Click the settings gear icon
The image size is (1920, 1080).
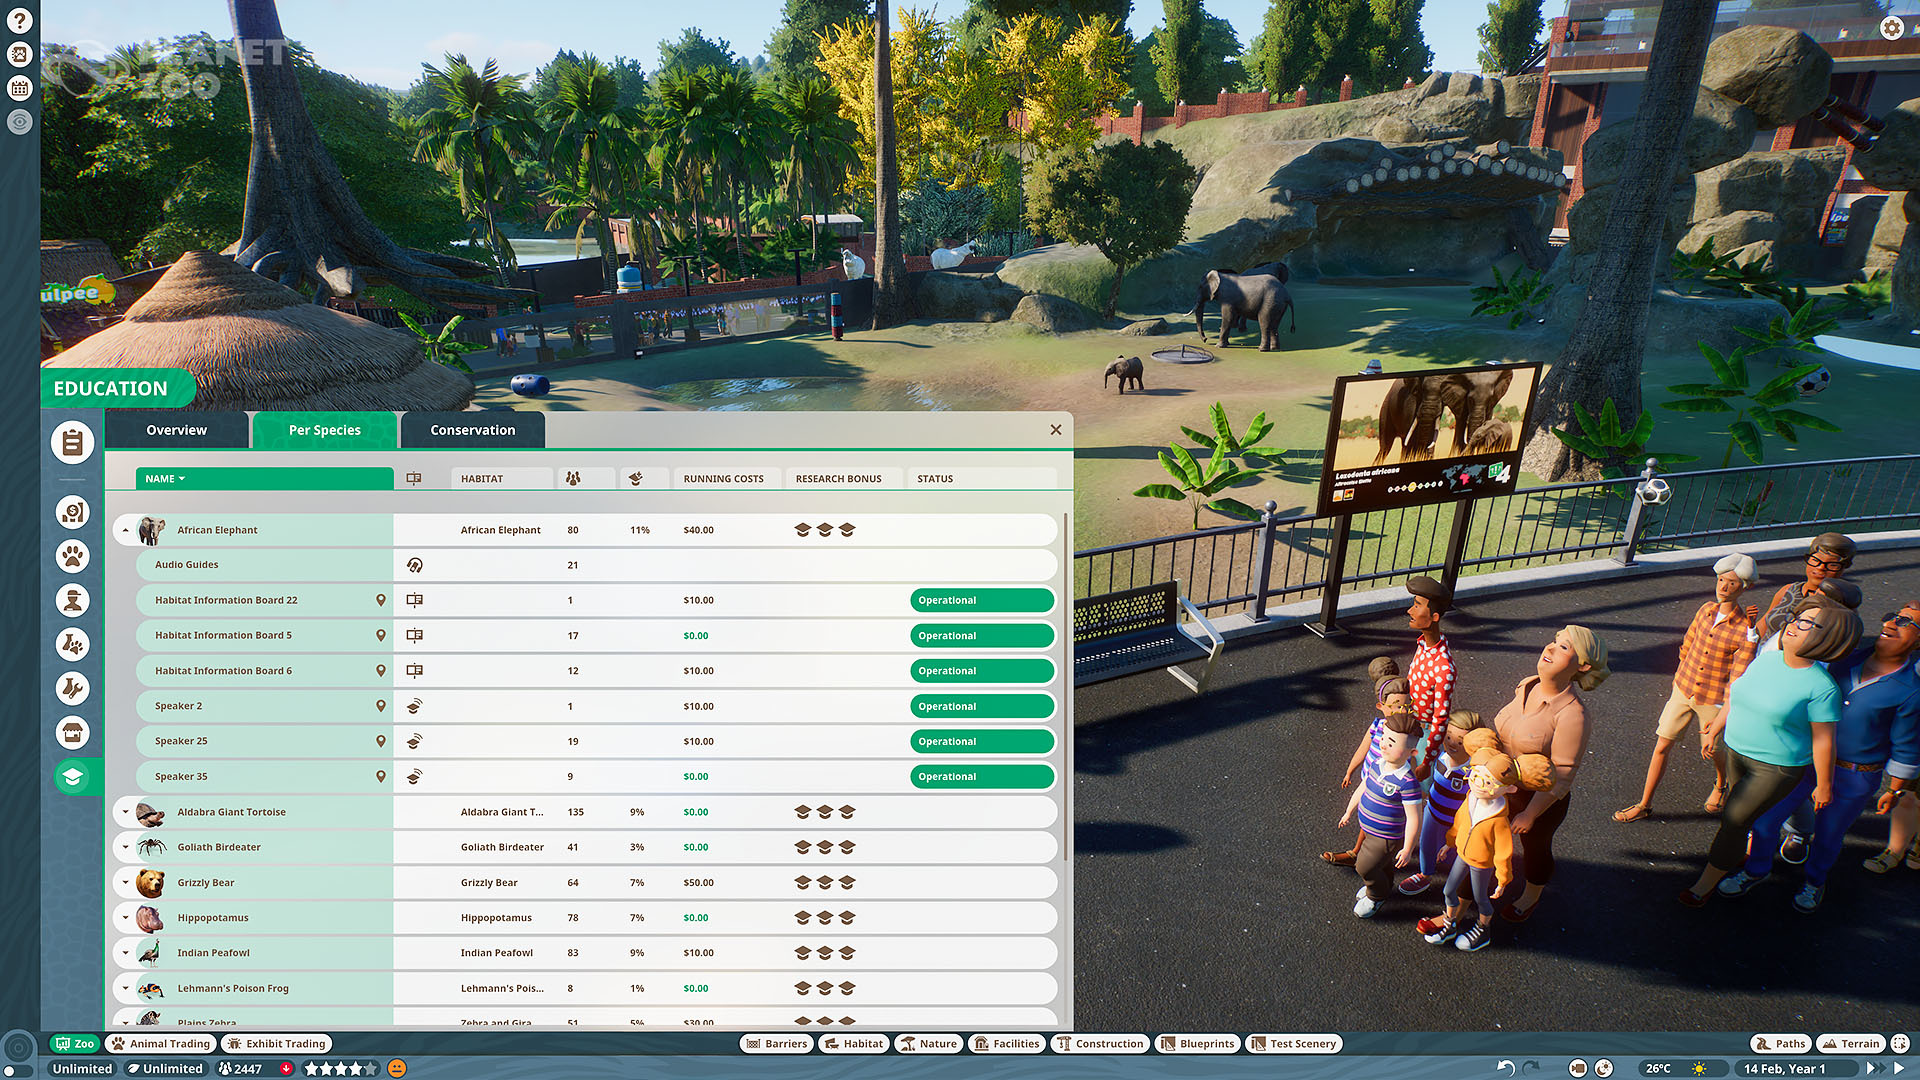point(1891,28)
